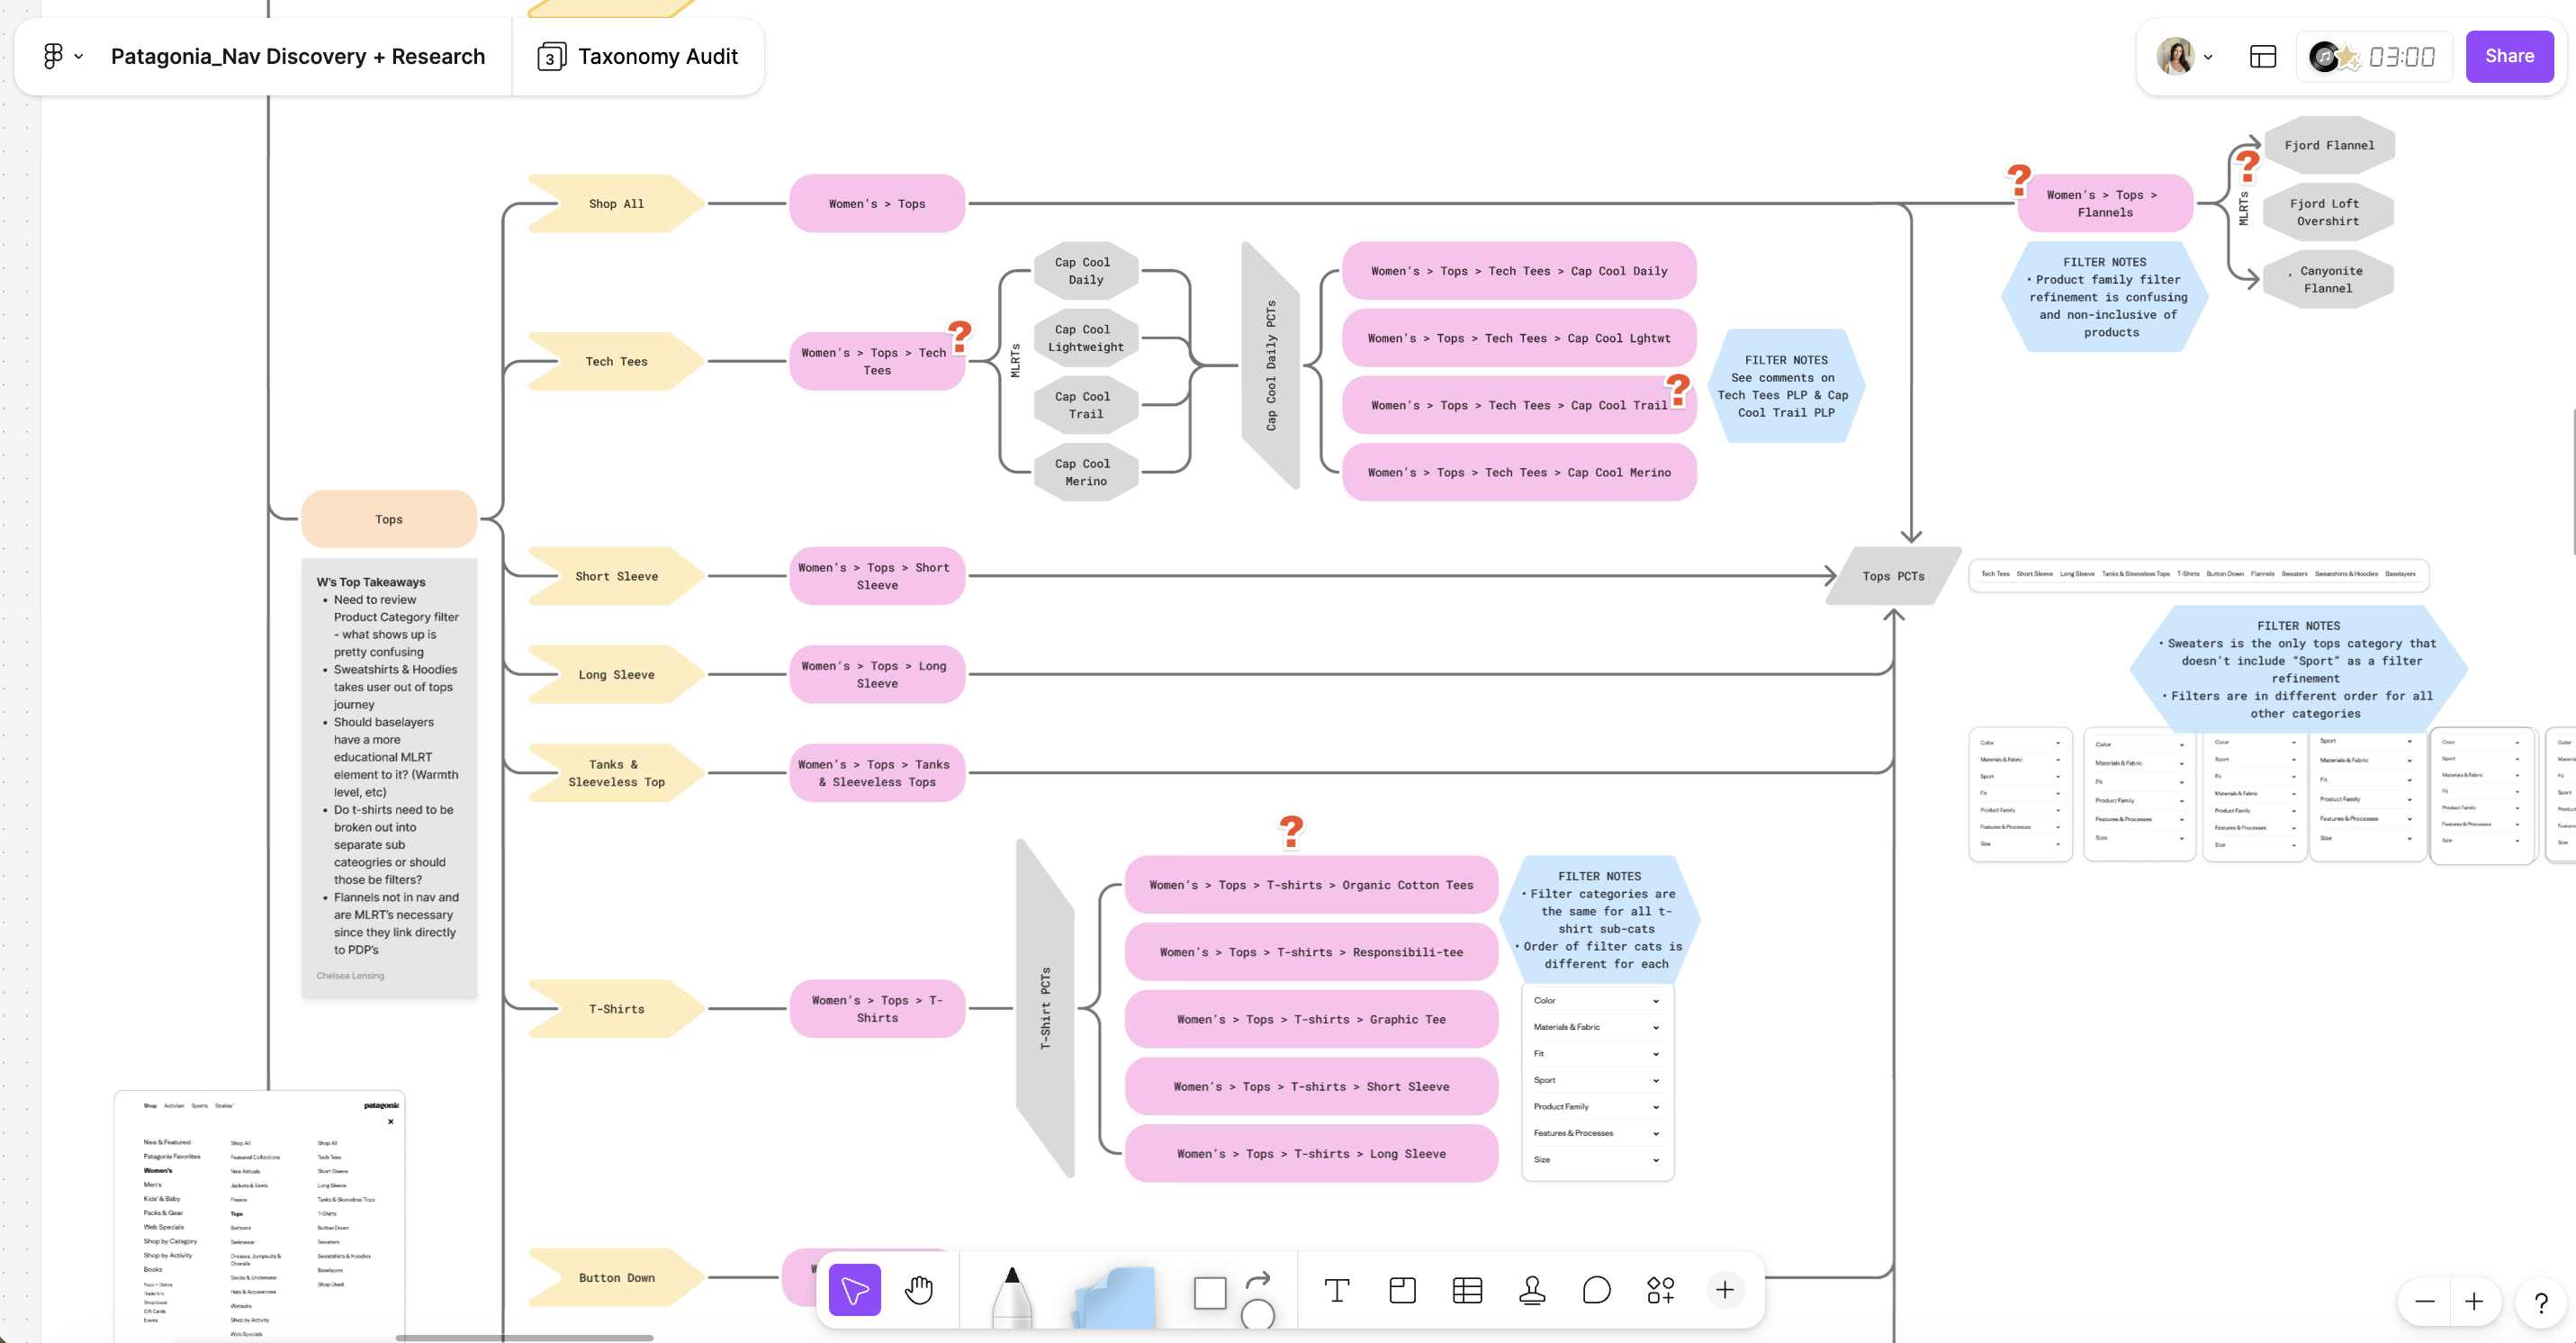Open the widgets and plugins menu
Screen dimensions: 2576x1343
[x=1660, y=1290]
